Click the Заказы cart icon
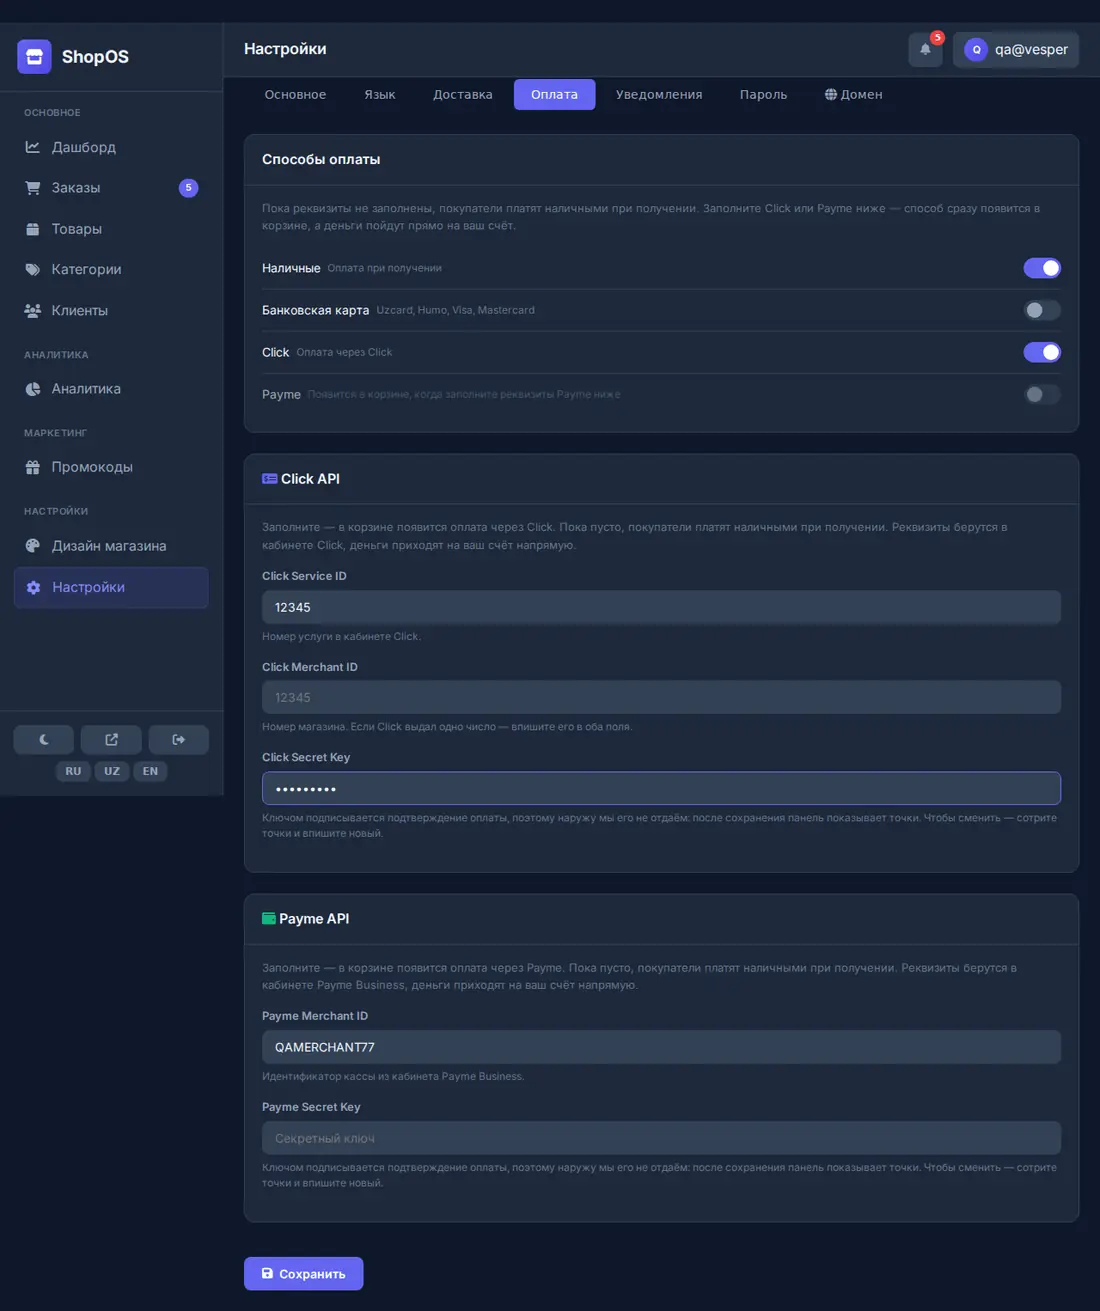 [x=33, y=188]
